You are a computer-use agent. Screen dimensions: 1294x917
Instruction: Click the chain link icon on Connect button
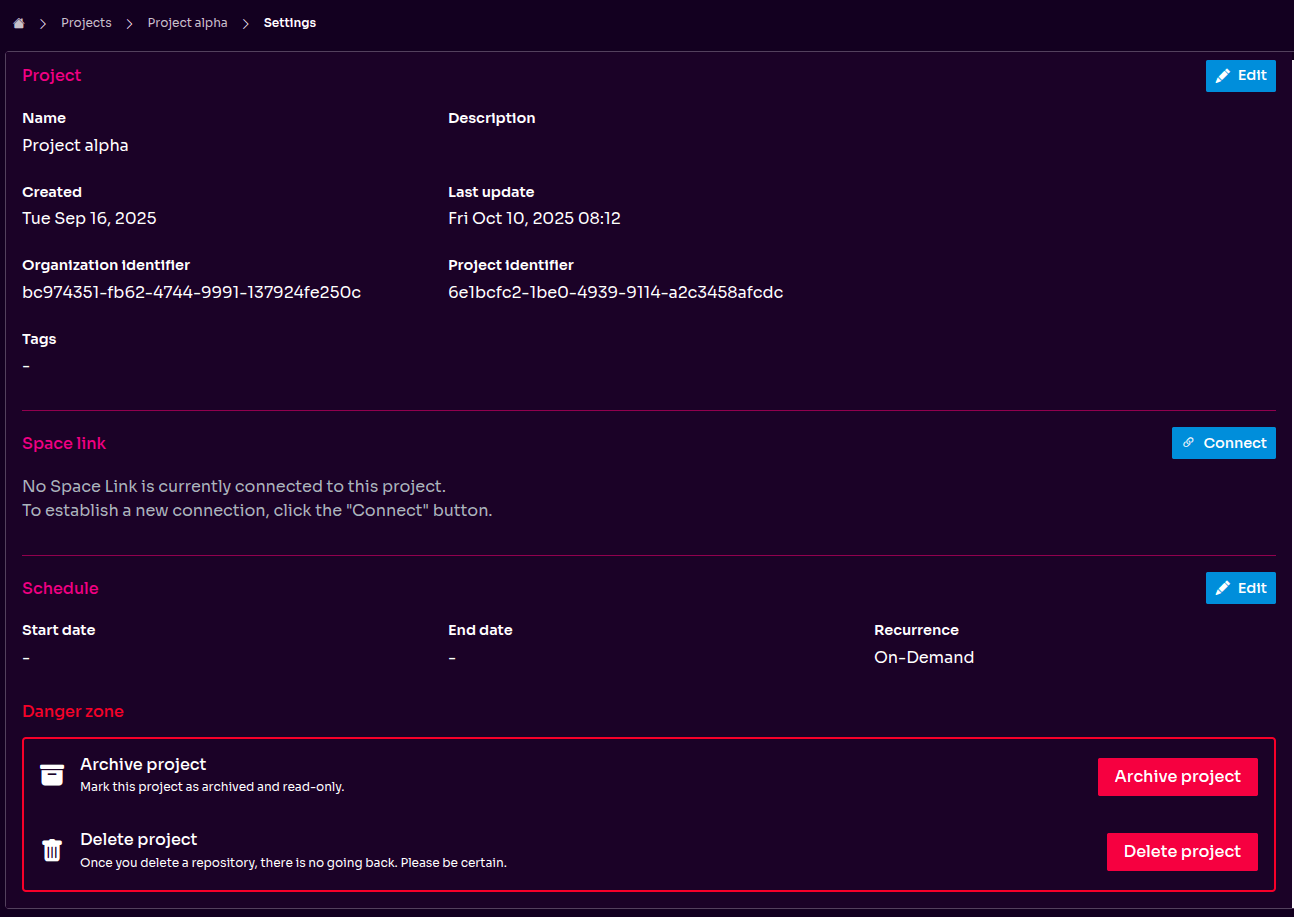(1188, 443)
